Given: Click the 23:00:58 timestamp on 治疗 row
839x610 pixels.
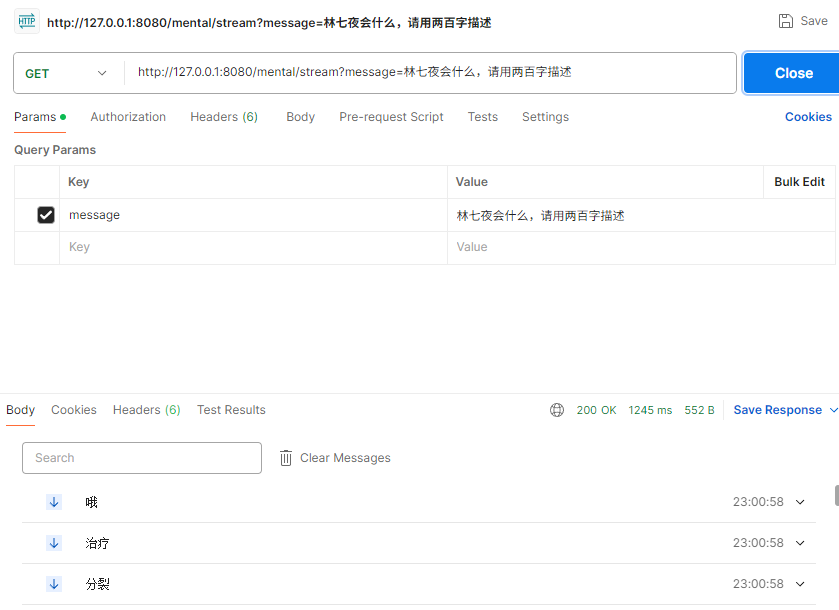Looking at the screenshot, I should click(x=758, y=543).
